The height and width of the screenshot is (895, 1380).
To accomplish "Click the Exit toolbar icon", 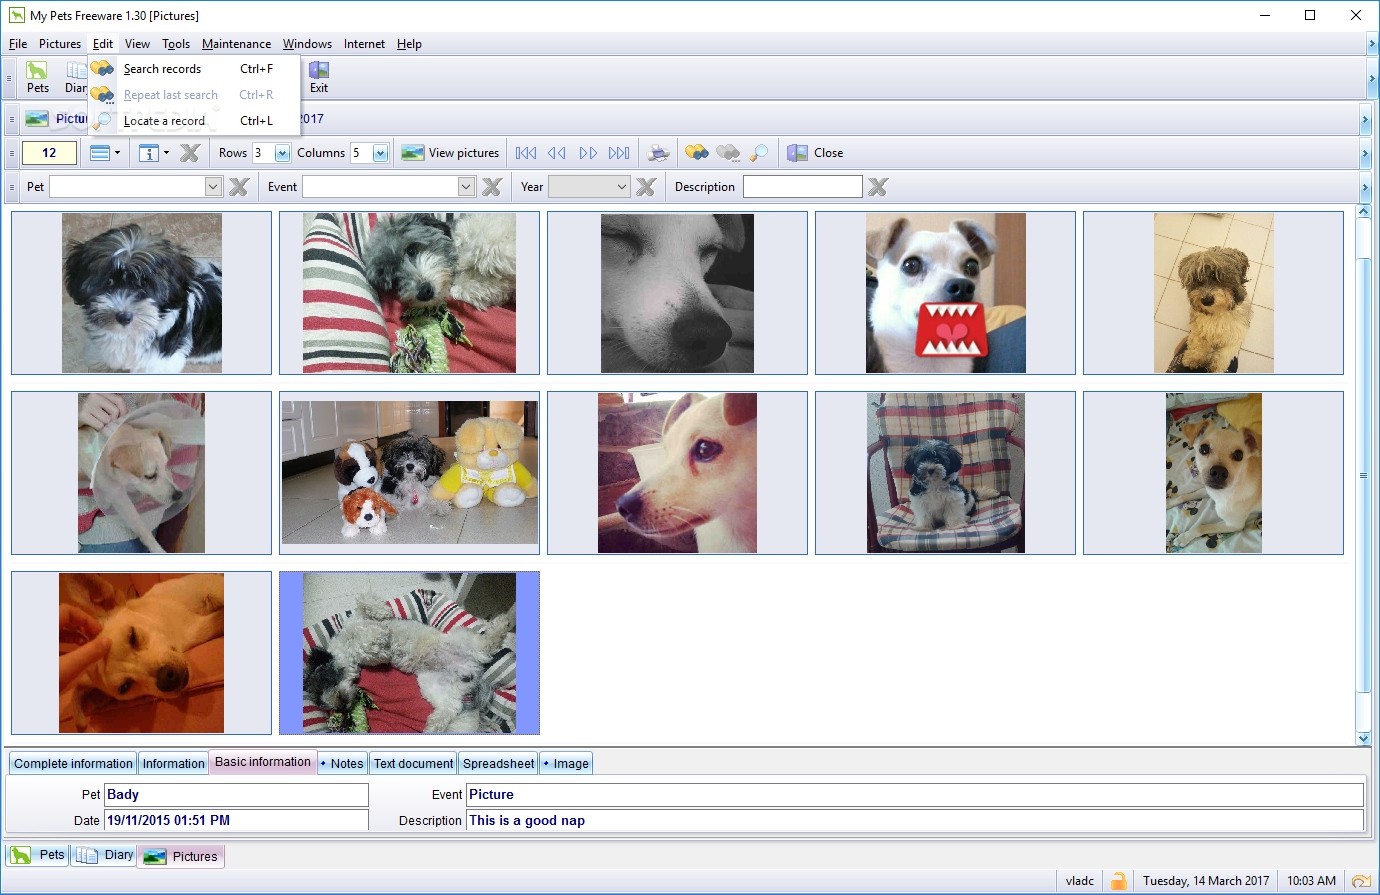I will point(319,77).
